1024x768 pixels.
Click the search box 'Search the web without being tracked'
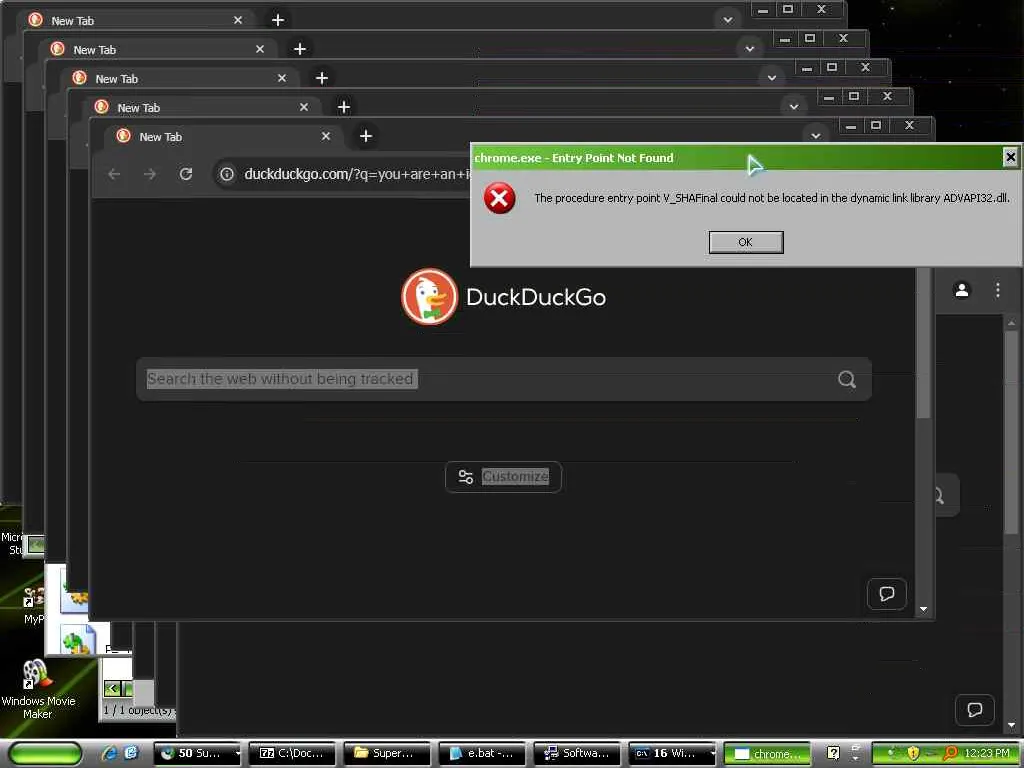click(x=504, y=379)
